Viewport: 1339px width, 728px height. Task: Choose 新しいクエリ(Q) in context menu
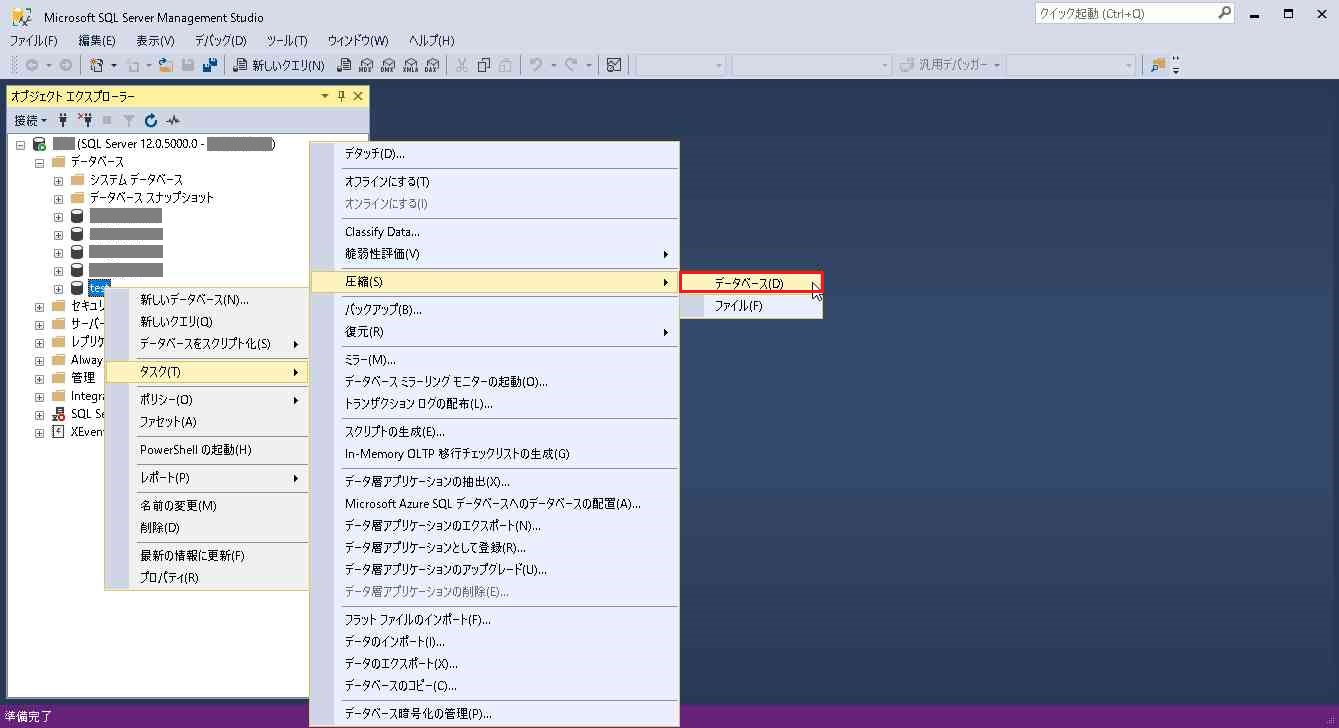coord(207,322)
